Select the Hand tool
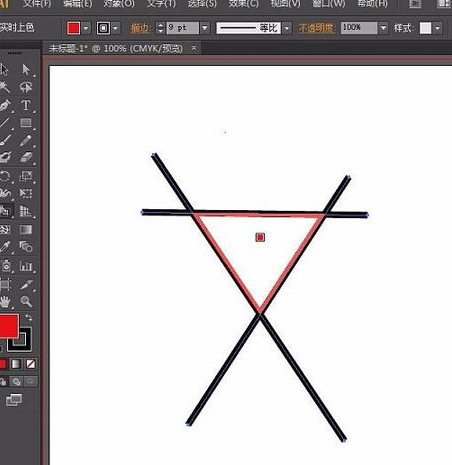This screenshot has height=465, width=452. [x=4, y=302]
